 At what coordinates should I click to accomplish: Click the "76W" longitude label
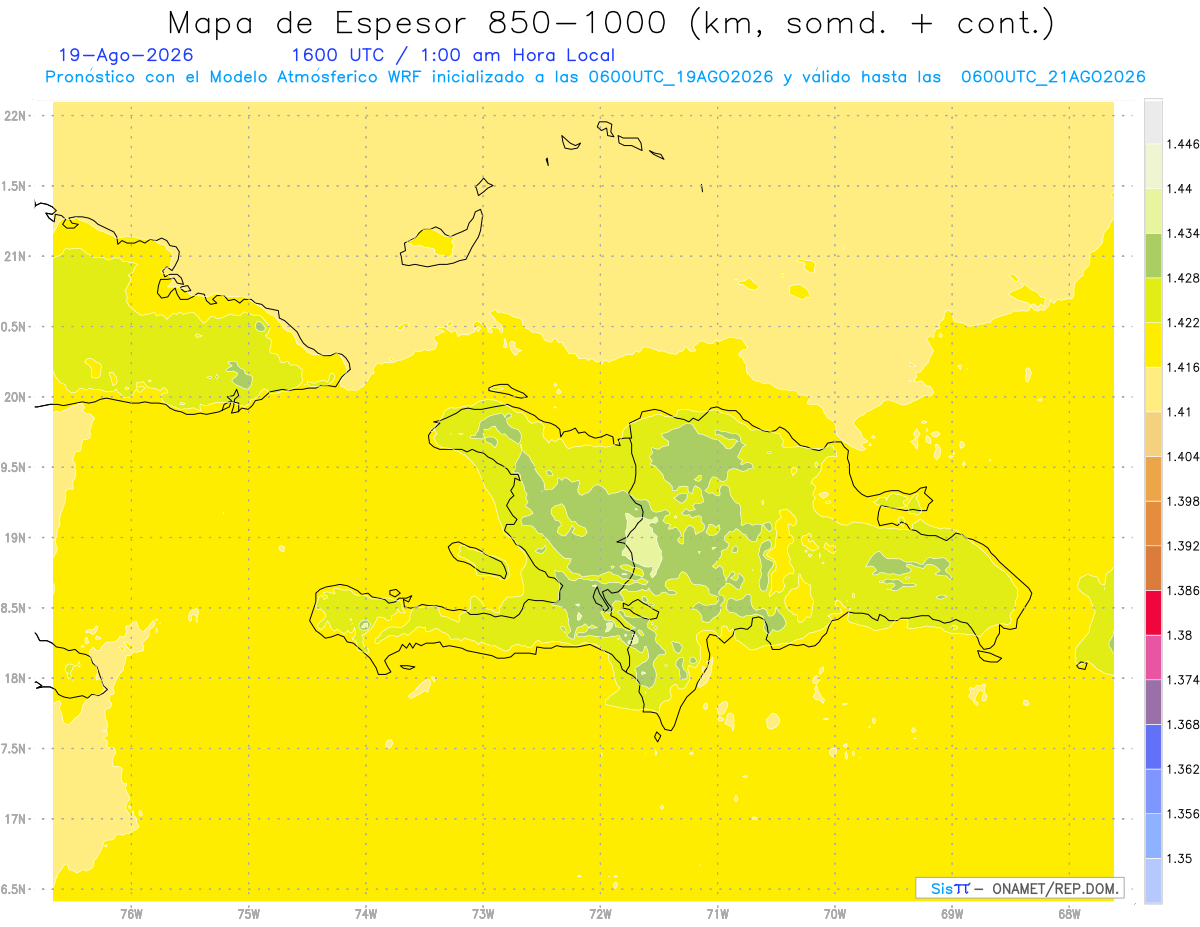pos(131,914)
